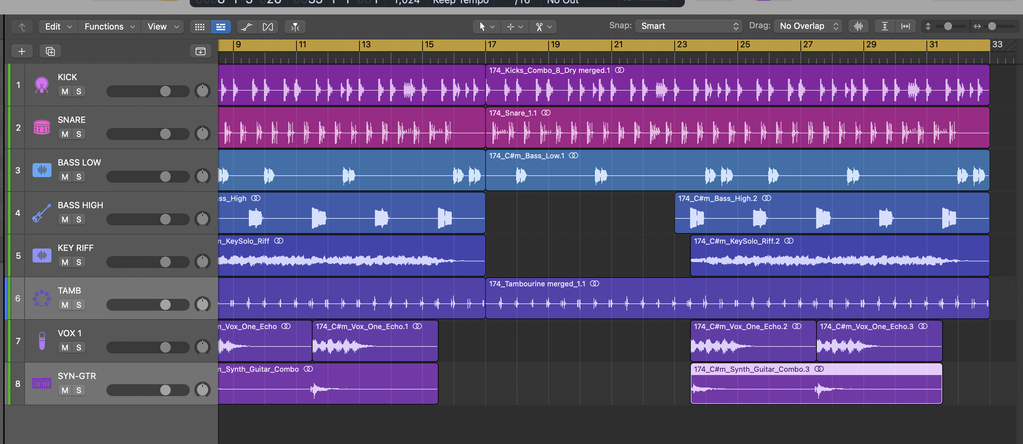Toggle waveform zoom icon
Screen dimensions: 1023x444
[x=859, y=26]
